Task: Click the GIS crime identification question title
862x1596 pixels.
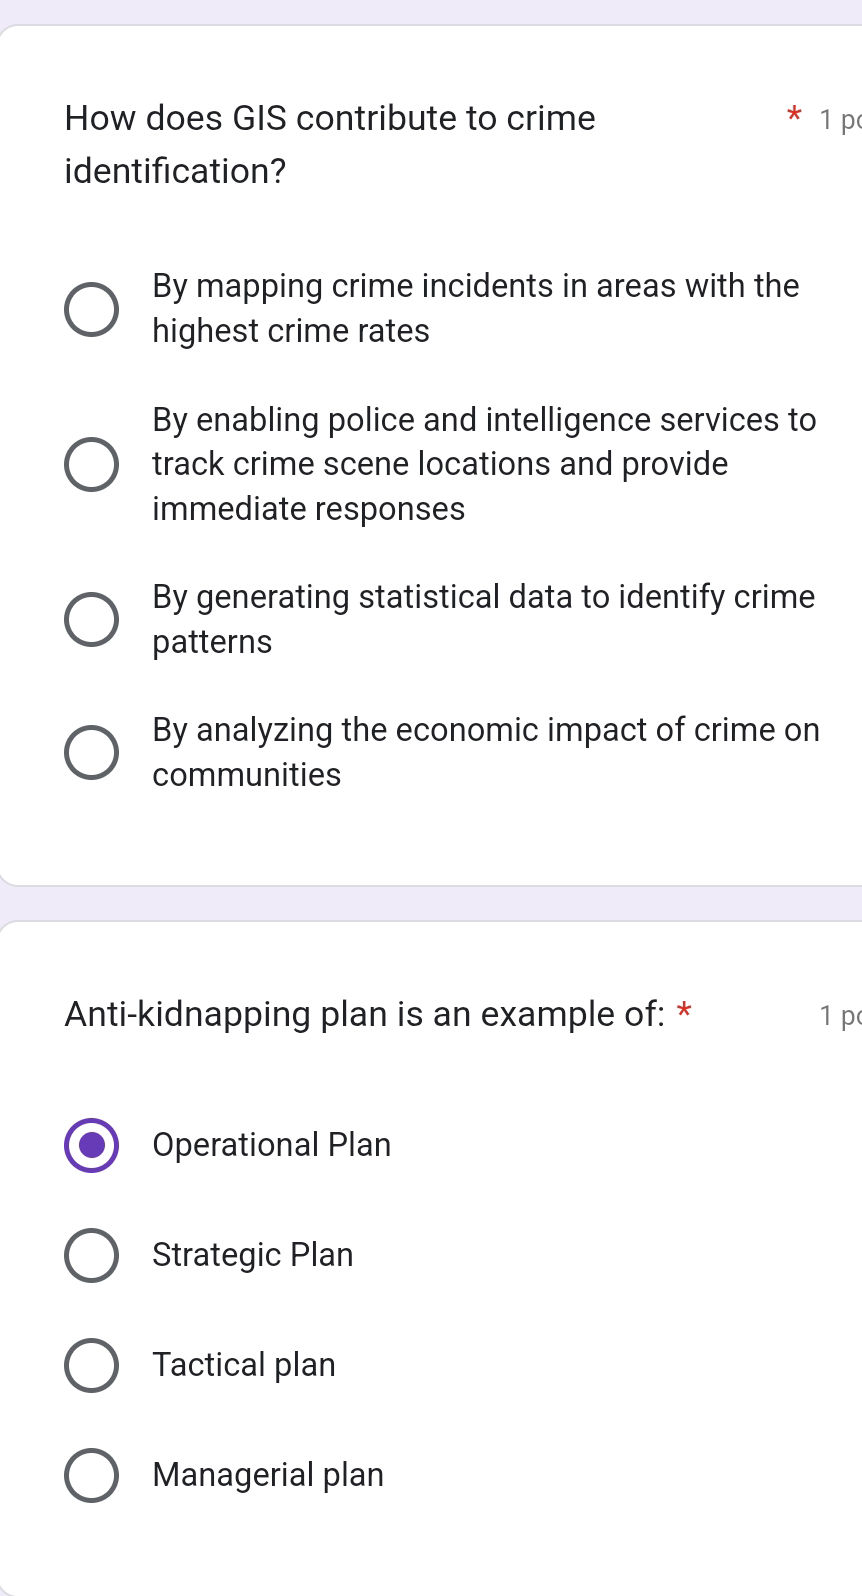Action: 330,144
